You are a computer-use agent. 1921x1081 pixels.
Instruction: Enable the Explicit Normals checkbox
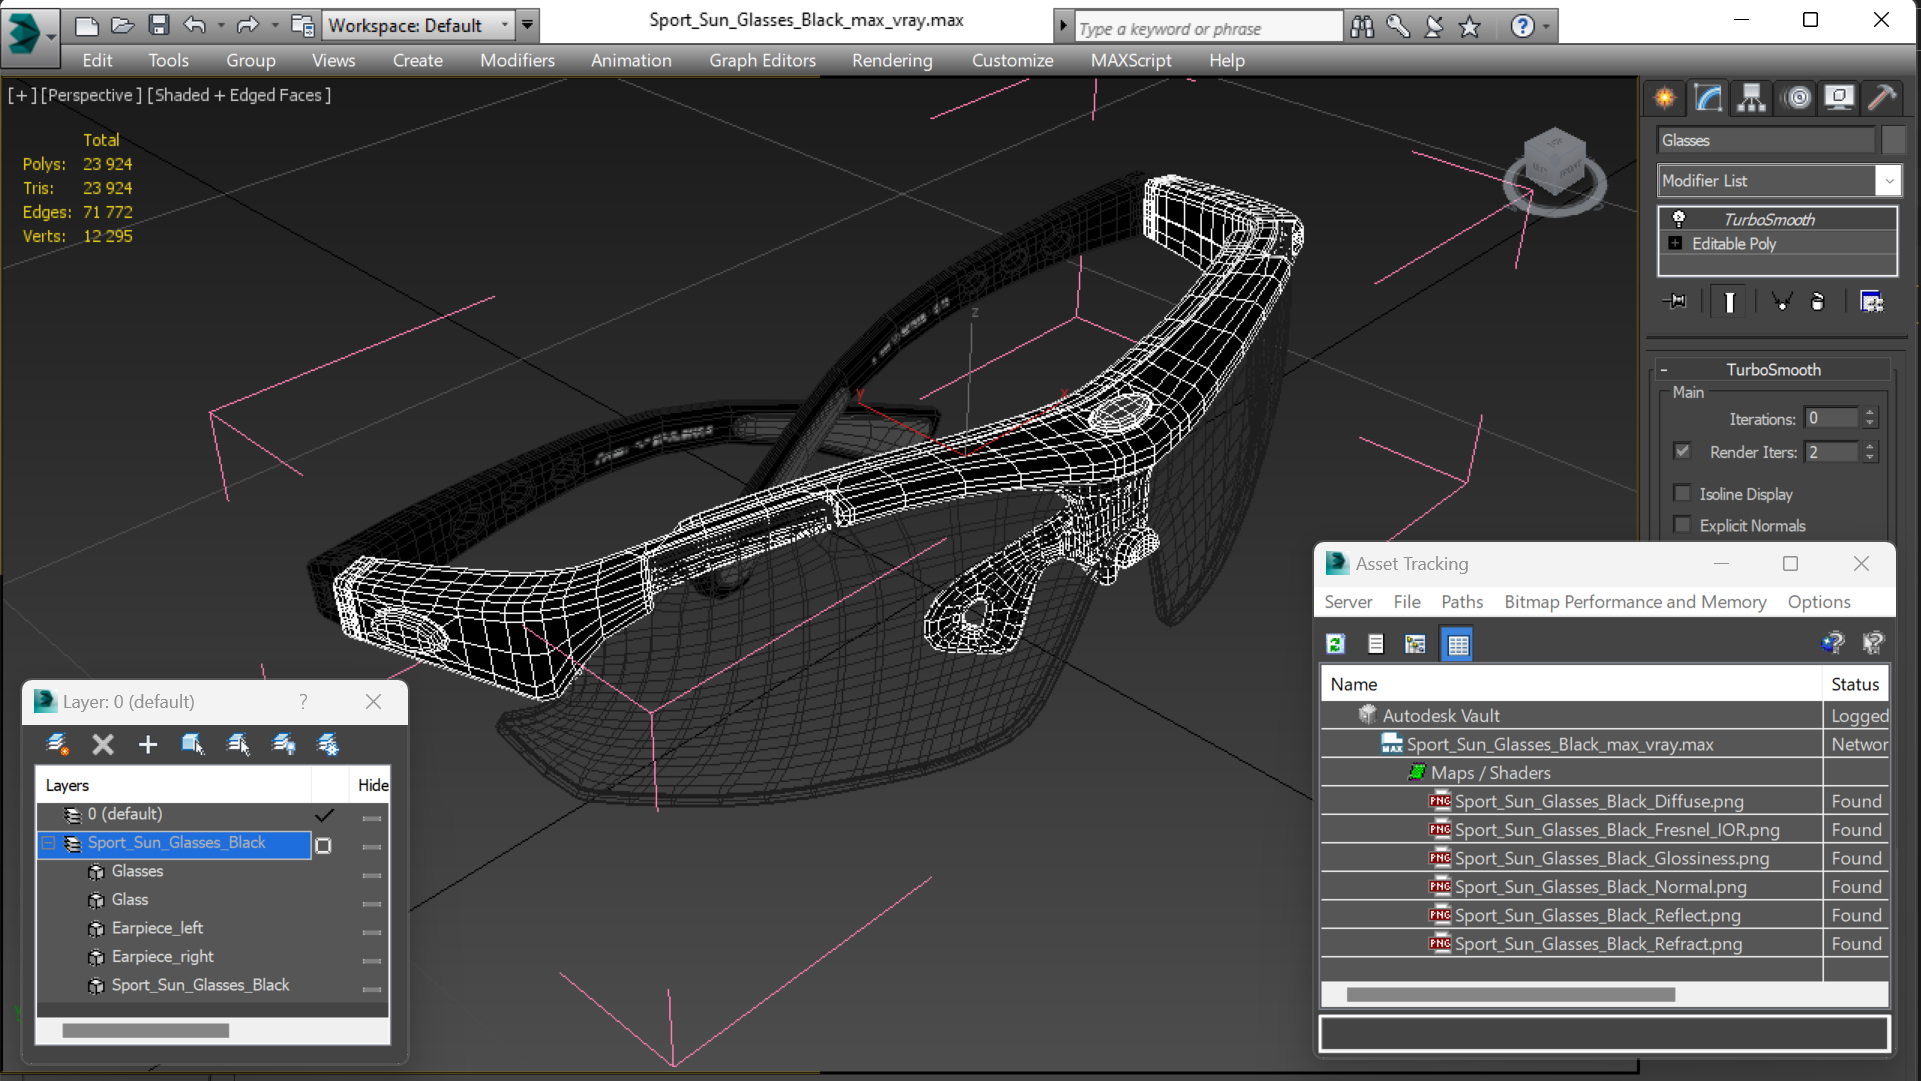click(1683, 524)
